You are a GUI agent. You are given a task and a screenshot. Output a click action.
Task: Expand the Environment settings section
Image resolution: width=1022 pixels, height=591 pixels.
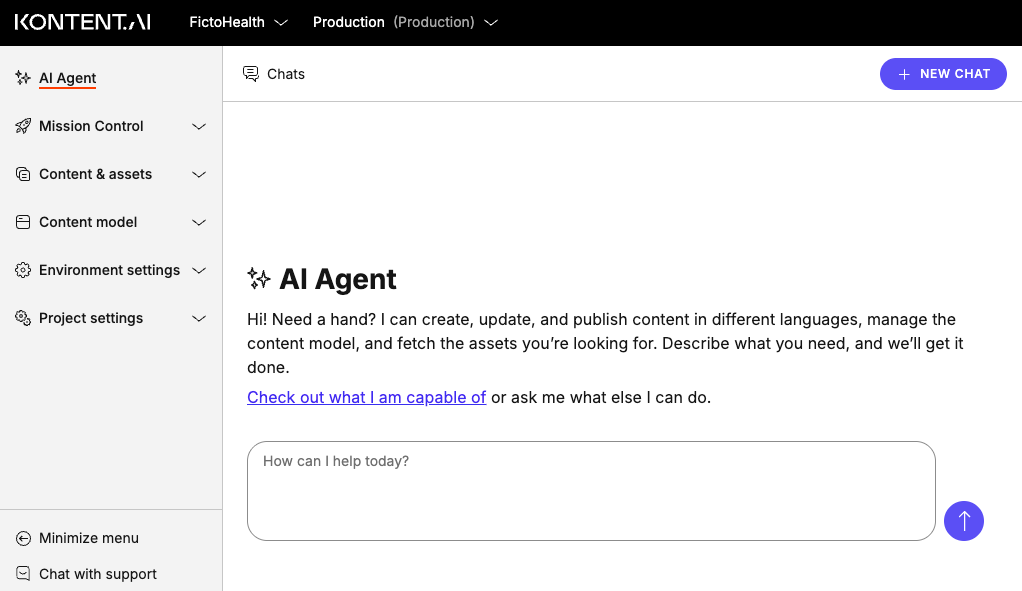(x=198, y=270)
